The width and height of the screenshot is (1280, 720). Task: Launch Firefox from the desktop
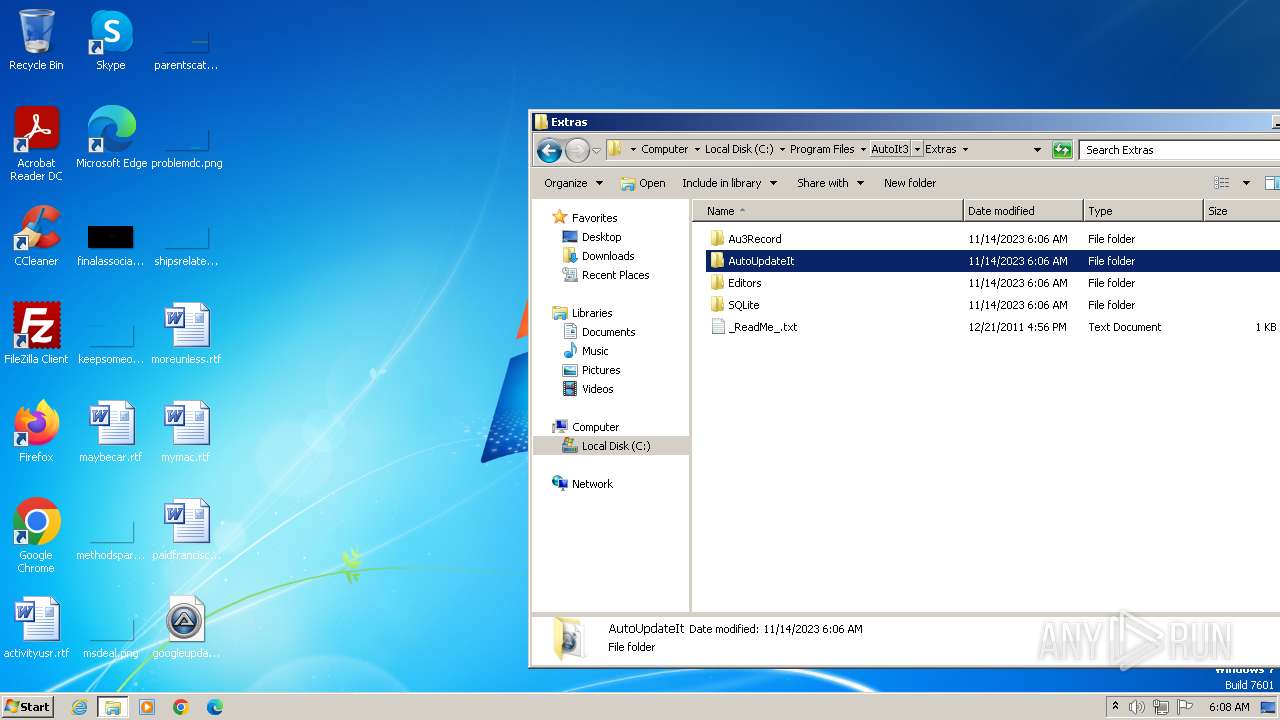click(x=36, y=431)
